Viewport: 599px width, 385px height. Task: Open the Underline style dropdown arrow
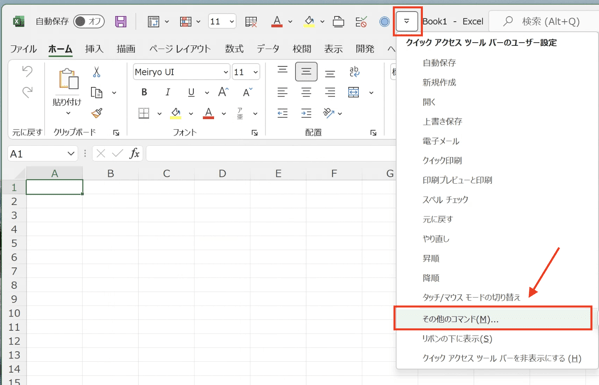point(207,92)
